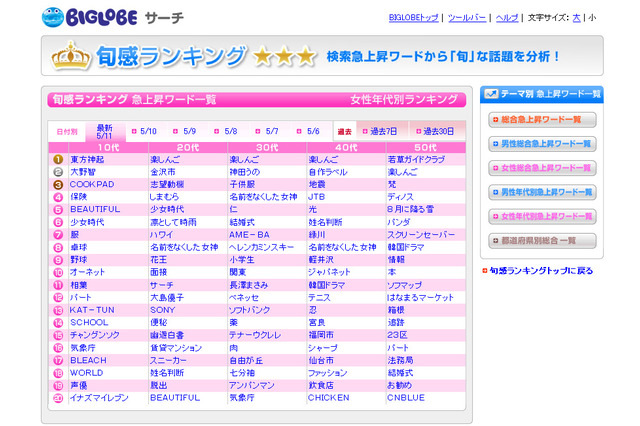Click 金沢市 in the 20代 column
Screen dimensions: 640x426
coord(162,172)
